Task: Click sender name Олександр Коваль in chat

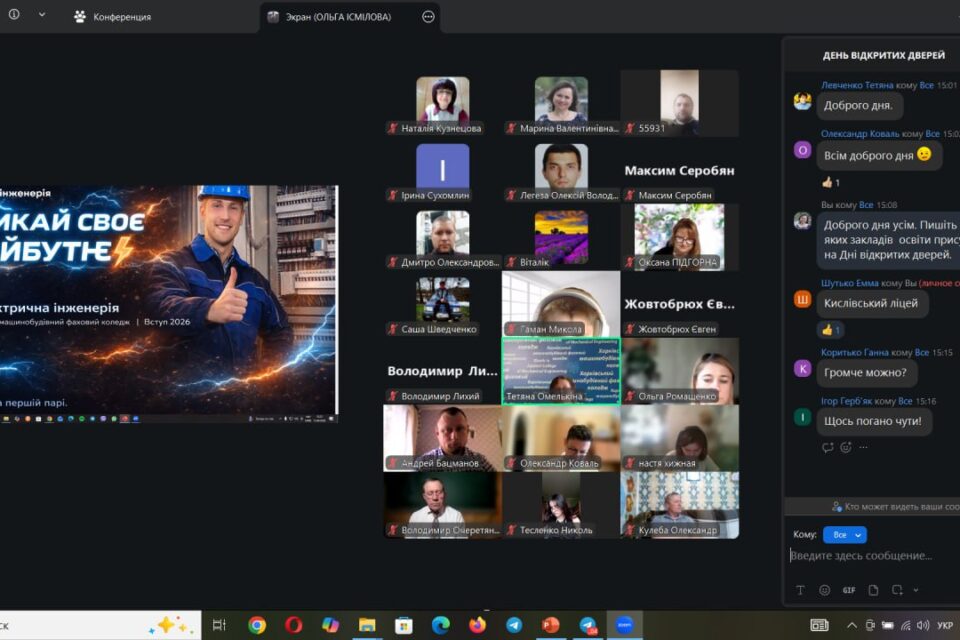Action: (x=860, y=134)
